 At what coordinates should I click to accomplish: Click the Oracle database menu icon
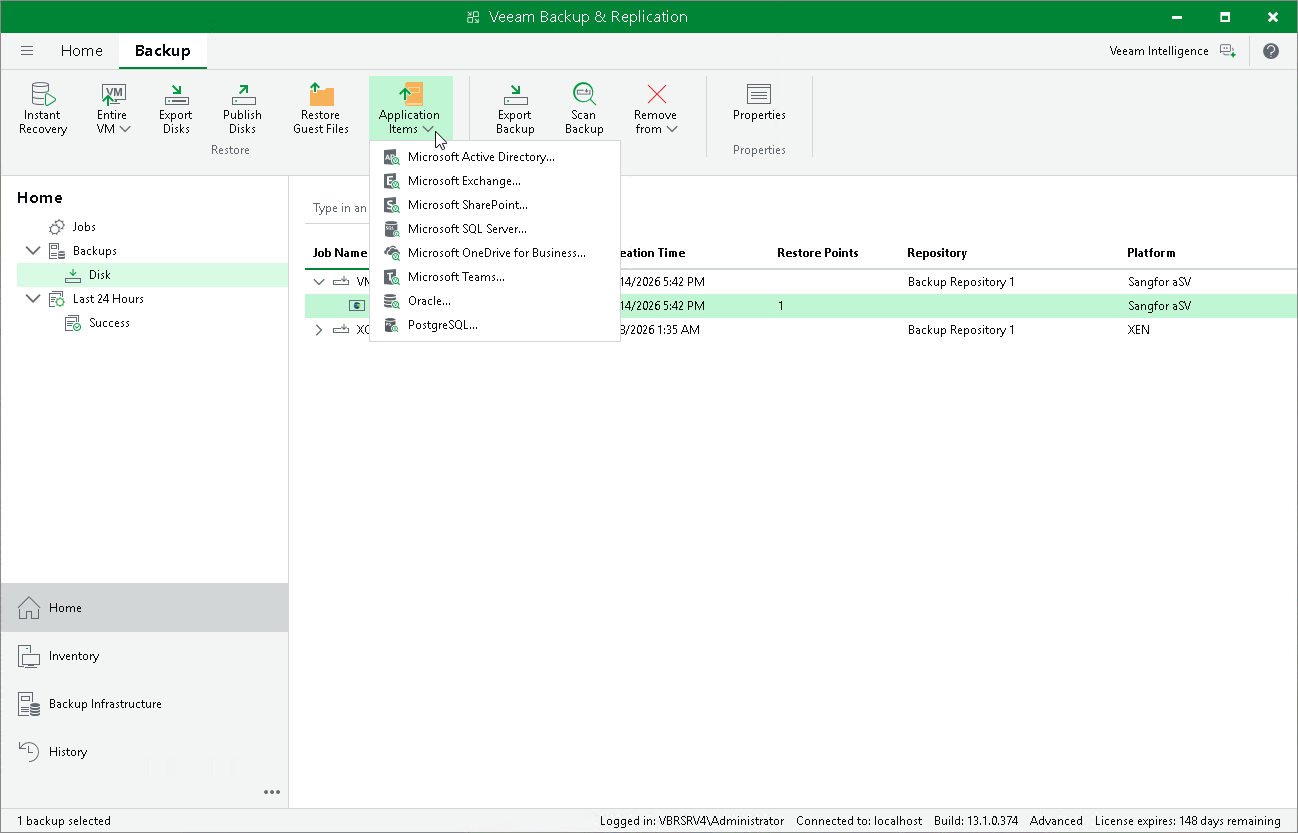click(391, 301)
